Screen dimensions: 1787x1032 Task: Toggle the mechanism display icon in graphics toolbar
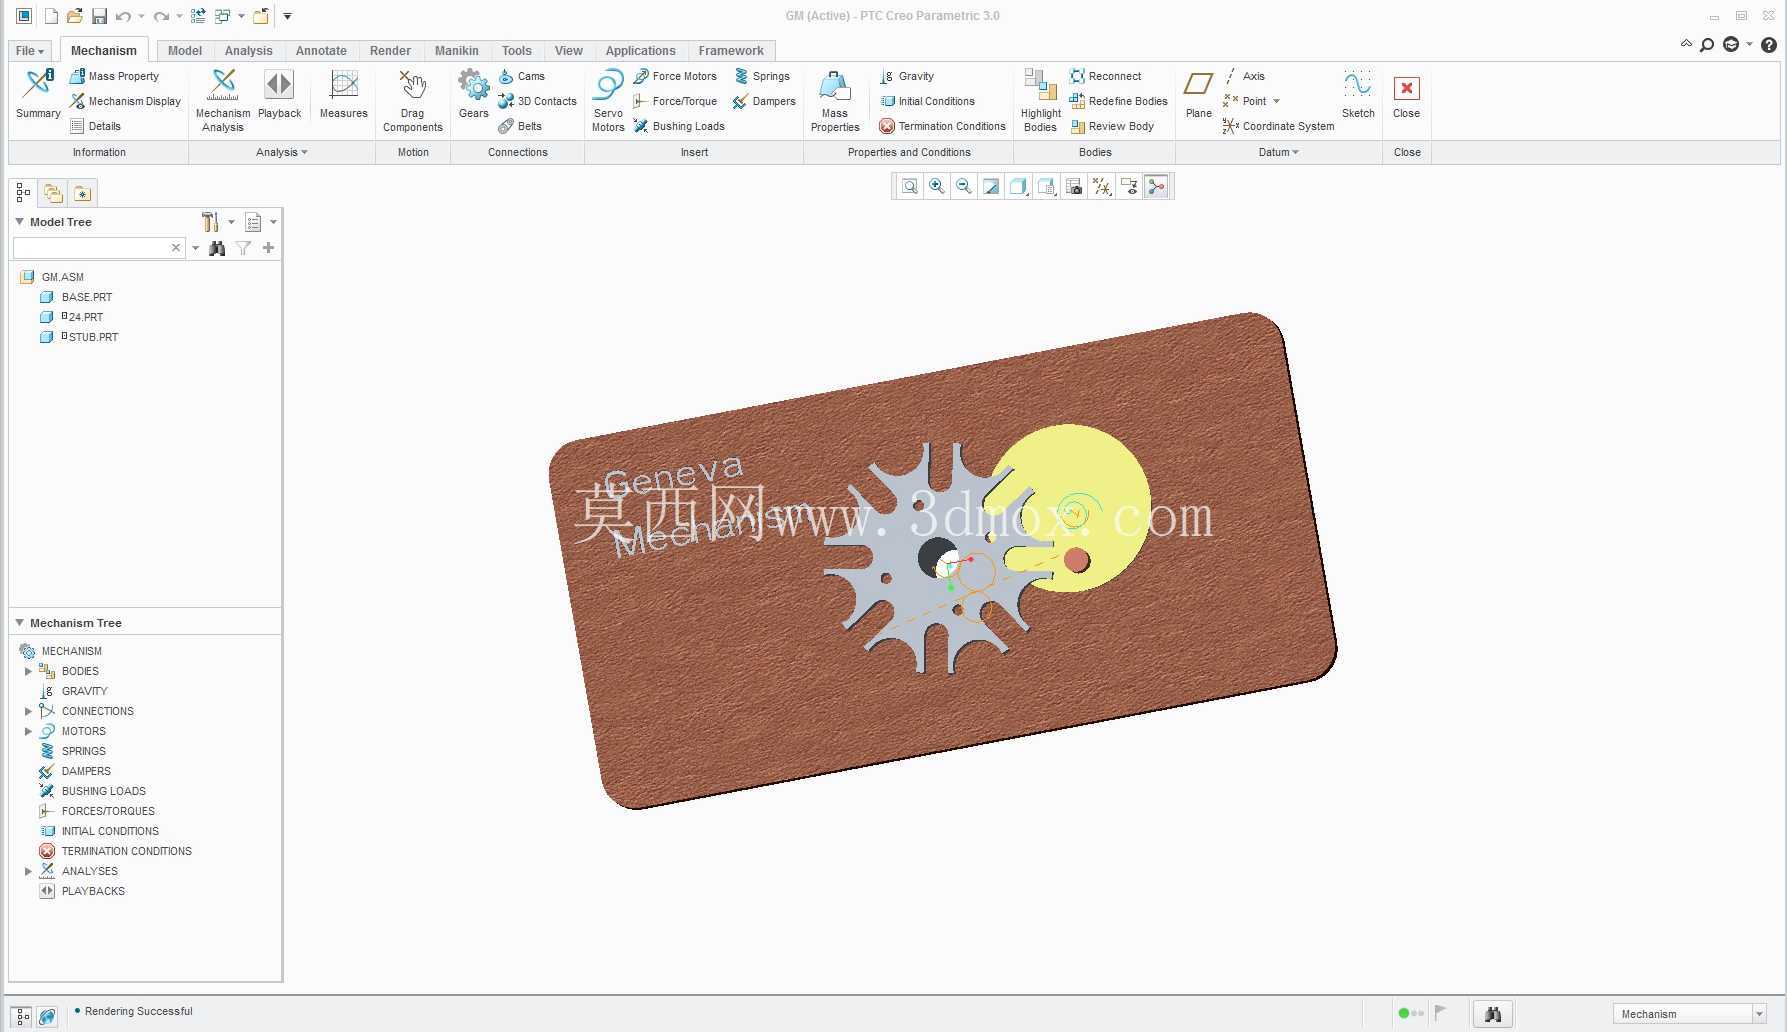pyautogui.click(x=1156, y=186)
